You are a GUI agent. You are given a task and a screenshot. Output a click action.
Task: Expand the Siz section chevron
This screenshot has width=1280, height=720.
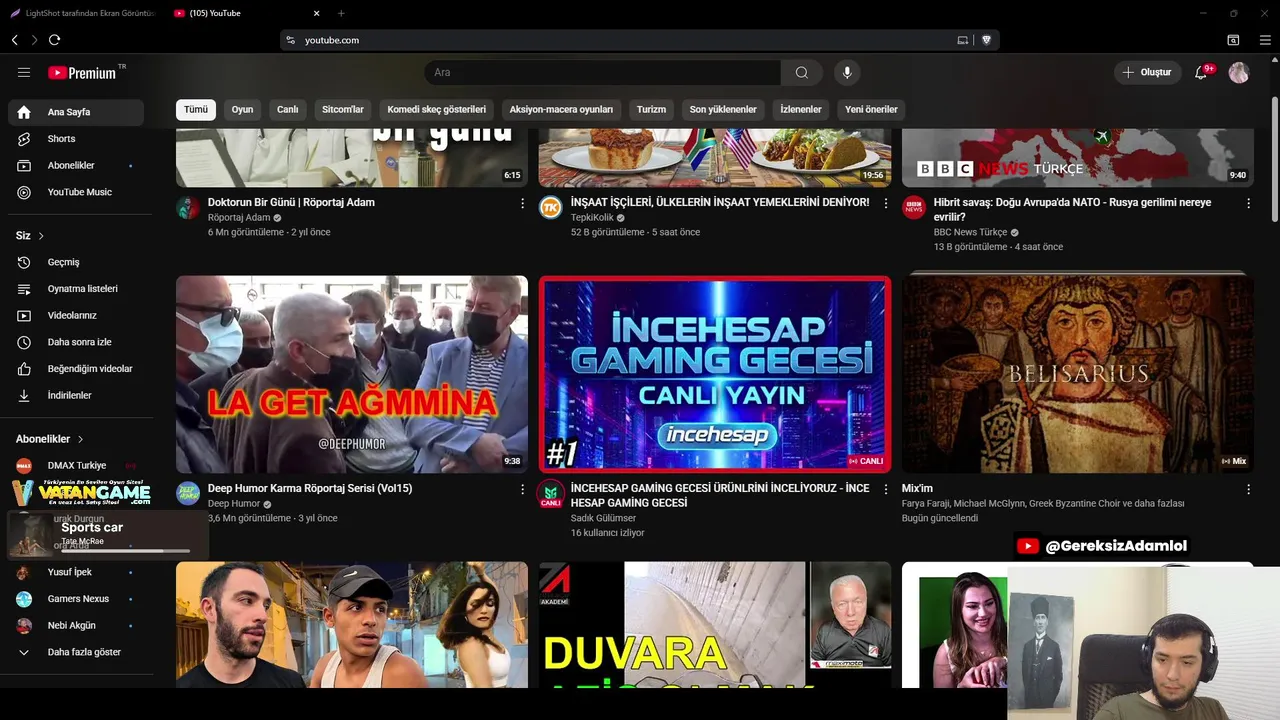[41, 236]
